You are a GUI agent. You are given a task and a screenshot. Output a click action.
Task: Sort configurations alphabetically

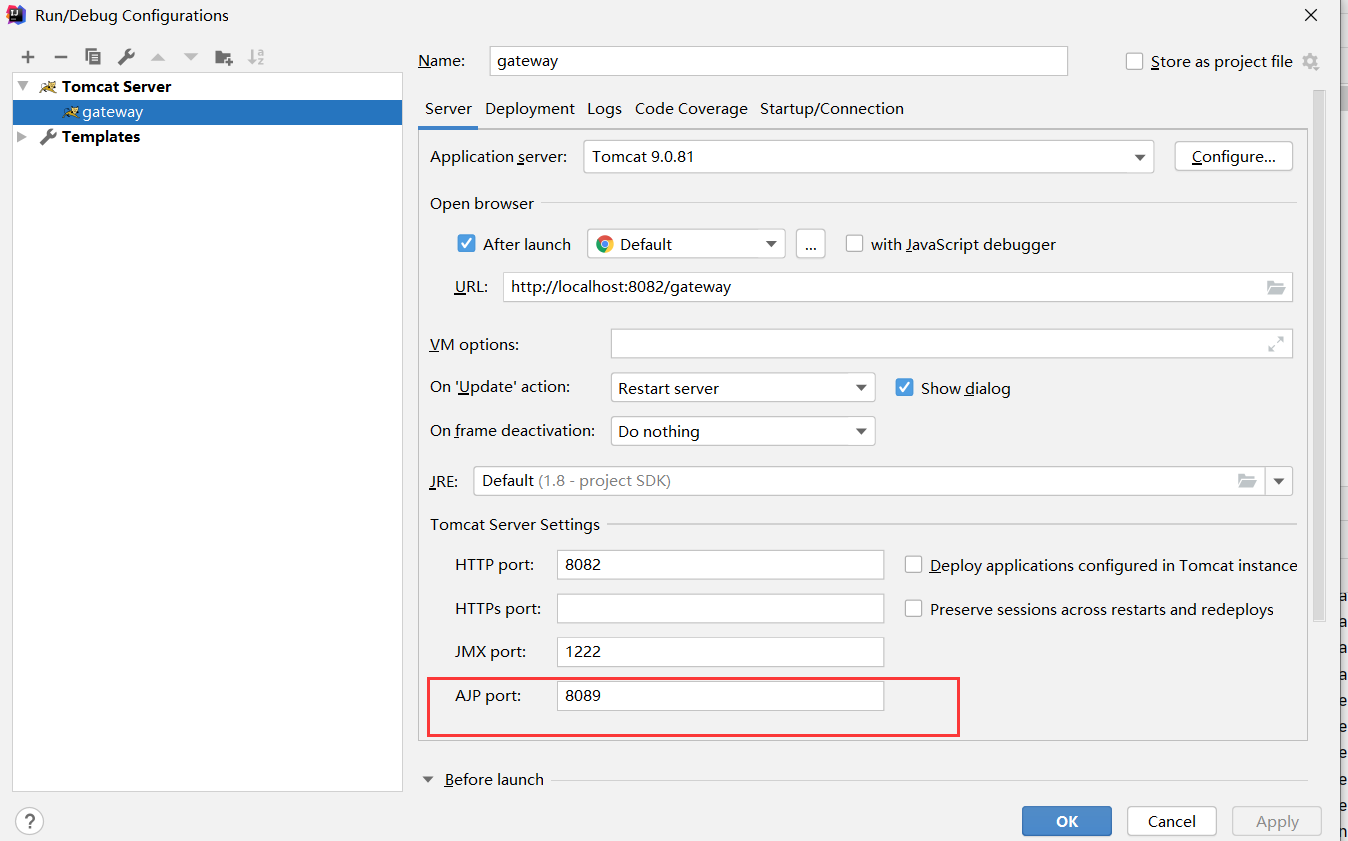click(x=257, y=56)
